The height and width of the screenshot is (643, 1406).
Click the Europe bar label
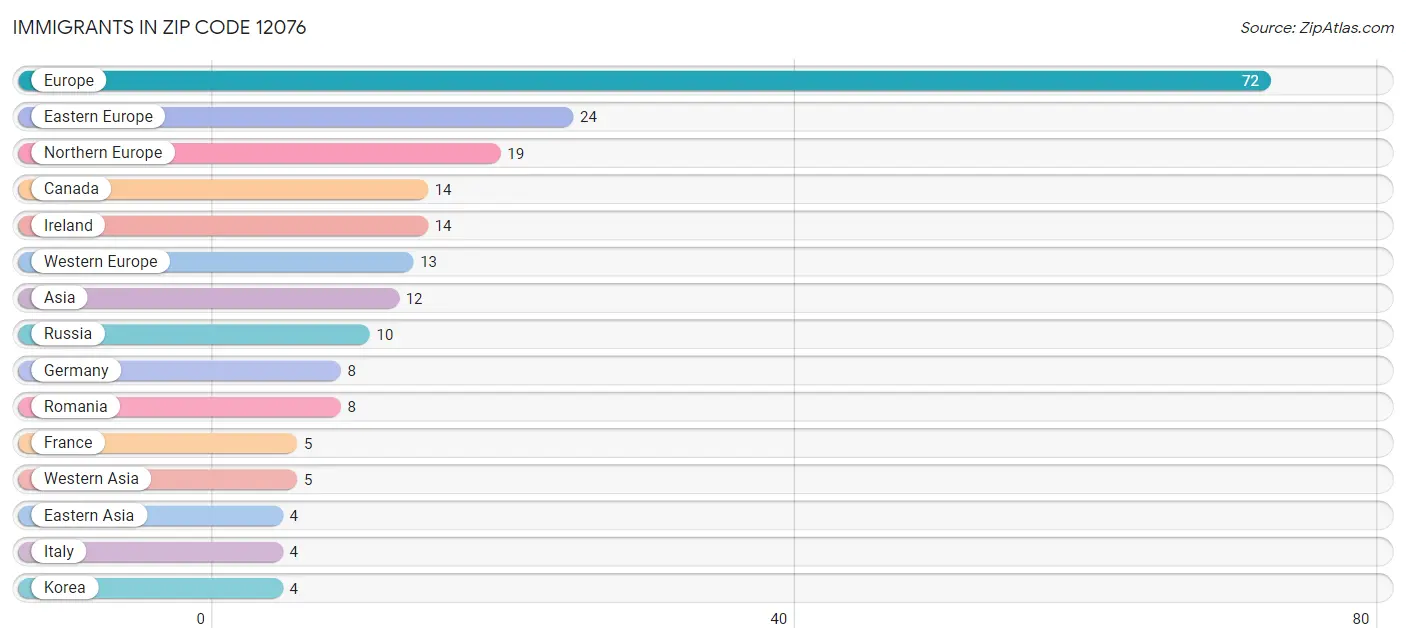point(69,80)
